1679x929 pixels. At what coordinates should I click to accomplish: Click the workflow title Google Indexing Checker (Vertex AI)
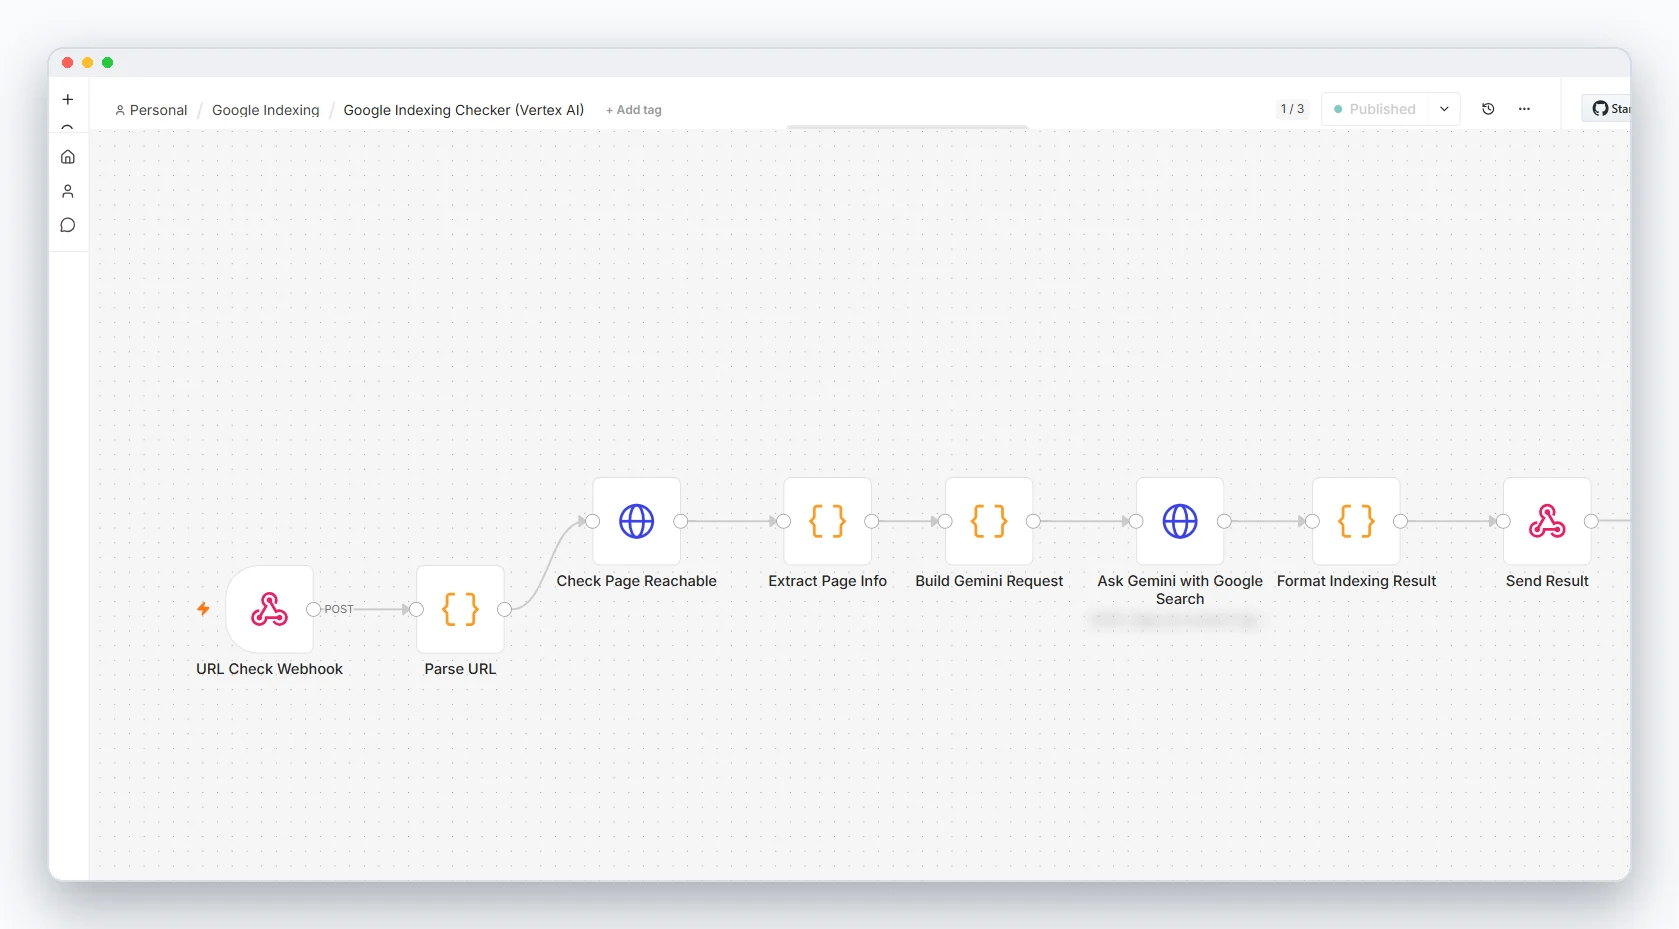464,110
